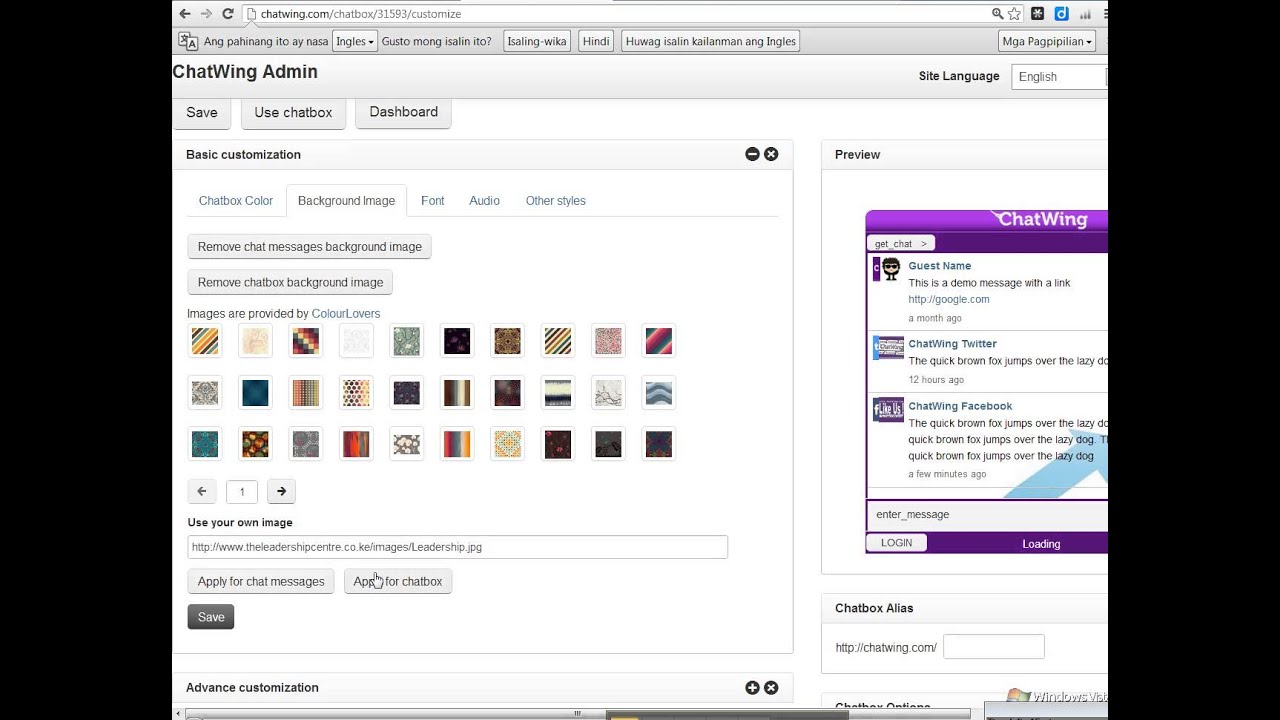The width and height of the screenshot is (1280, 720).
Task: Select the orange lattice tile pattern thumbnail
Action: (508, 443)
